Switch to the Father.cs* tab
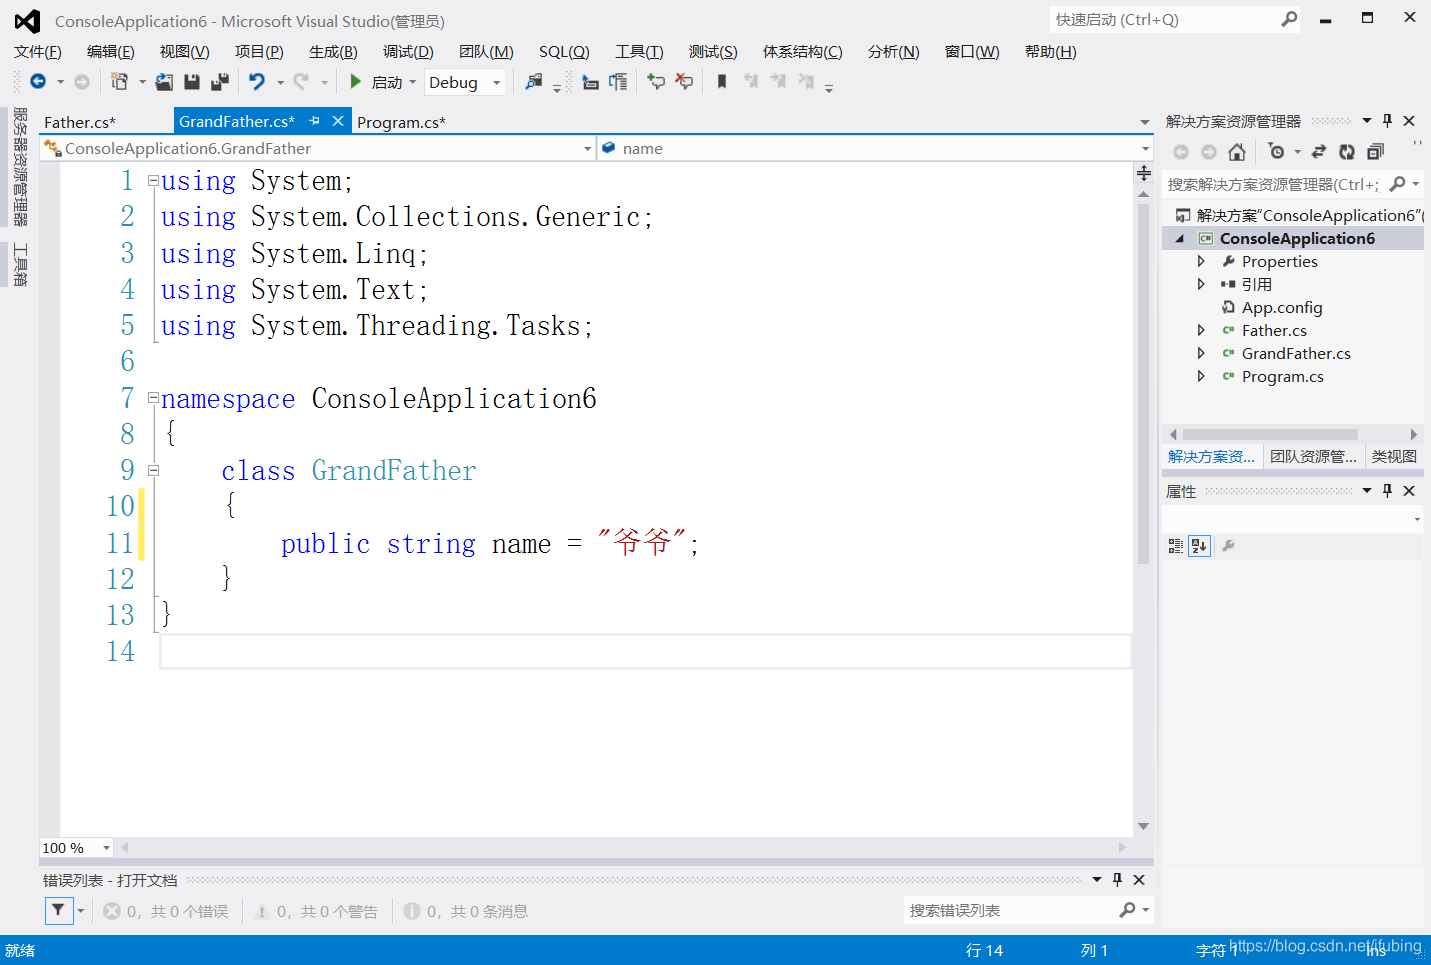Viewport: 1431px width, 965px height. coord(80,122)
